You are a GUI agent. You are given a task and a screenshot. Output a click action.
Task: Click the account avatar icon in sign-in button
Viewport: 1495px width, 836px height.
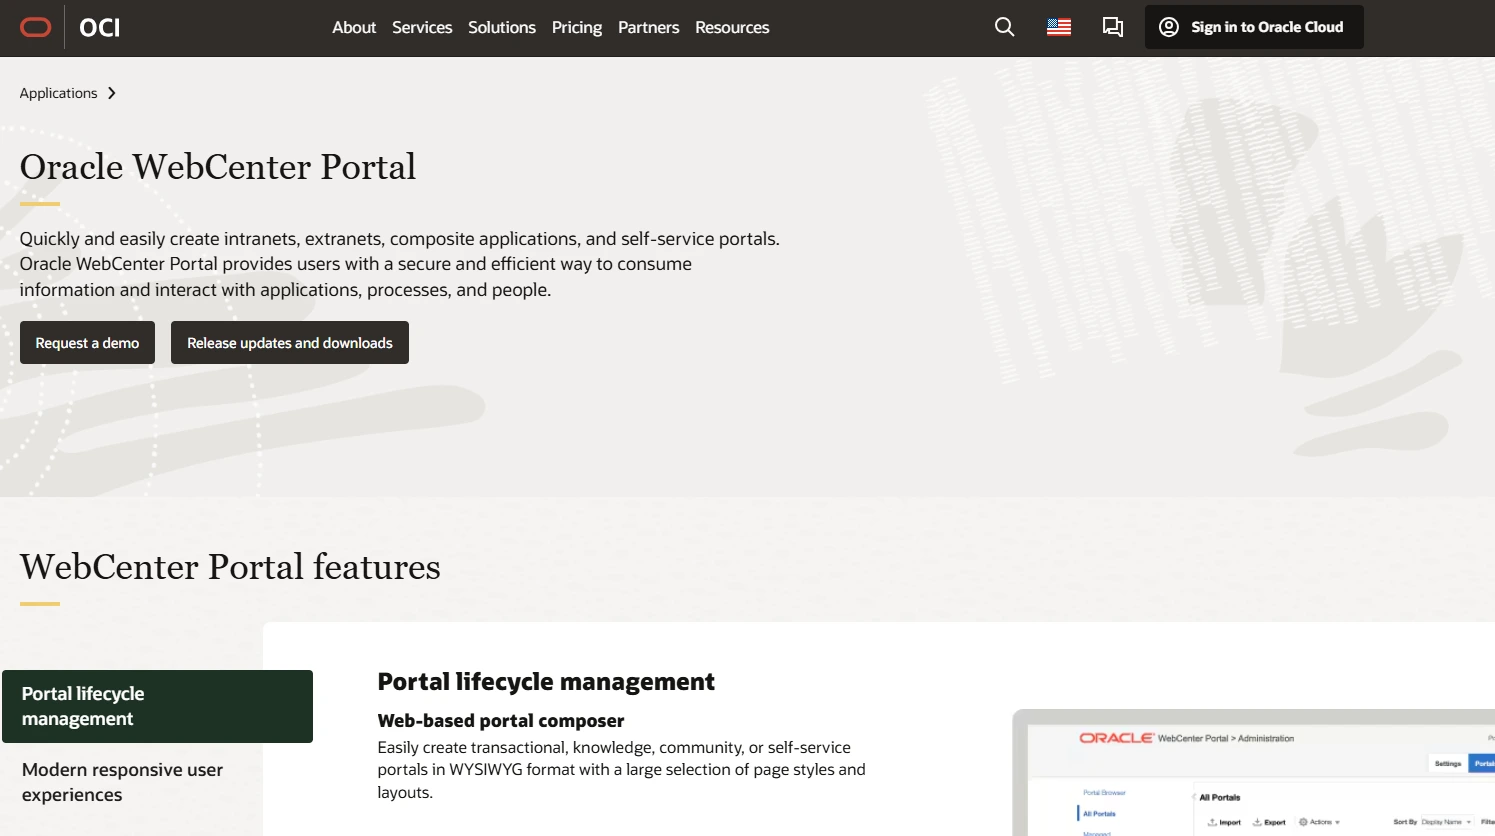tap(1169, 27)
